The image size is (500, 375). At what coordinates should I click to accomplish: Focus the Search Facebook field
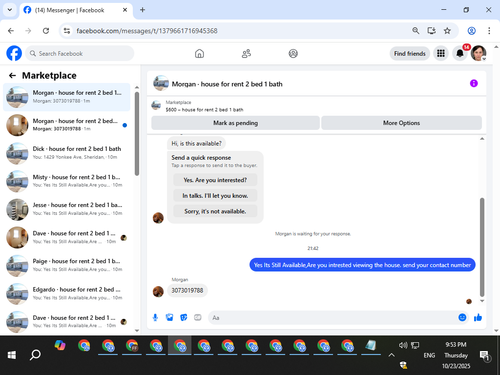tap(80, 53)
